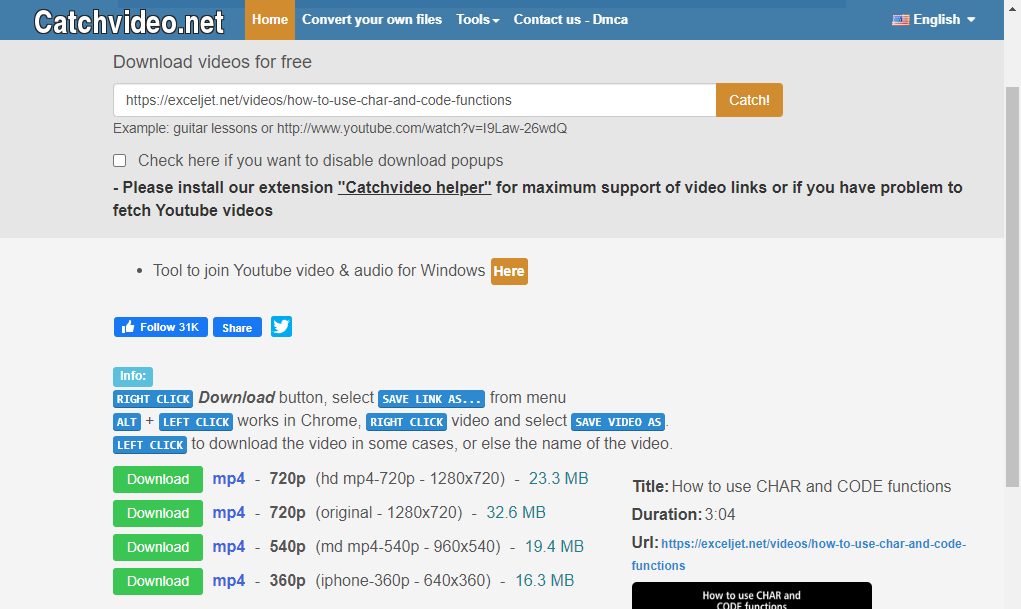This screenshot has width=1021, height=609.
Task: Download the 540p md mp4 video
Action: pos(158,547)
